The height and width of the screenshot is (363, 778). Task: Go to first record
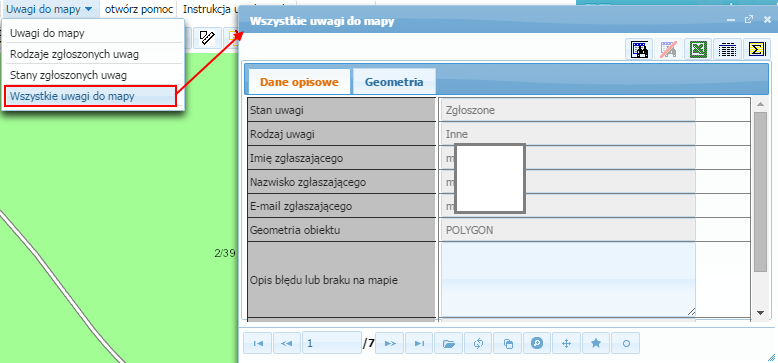258,343
